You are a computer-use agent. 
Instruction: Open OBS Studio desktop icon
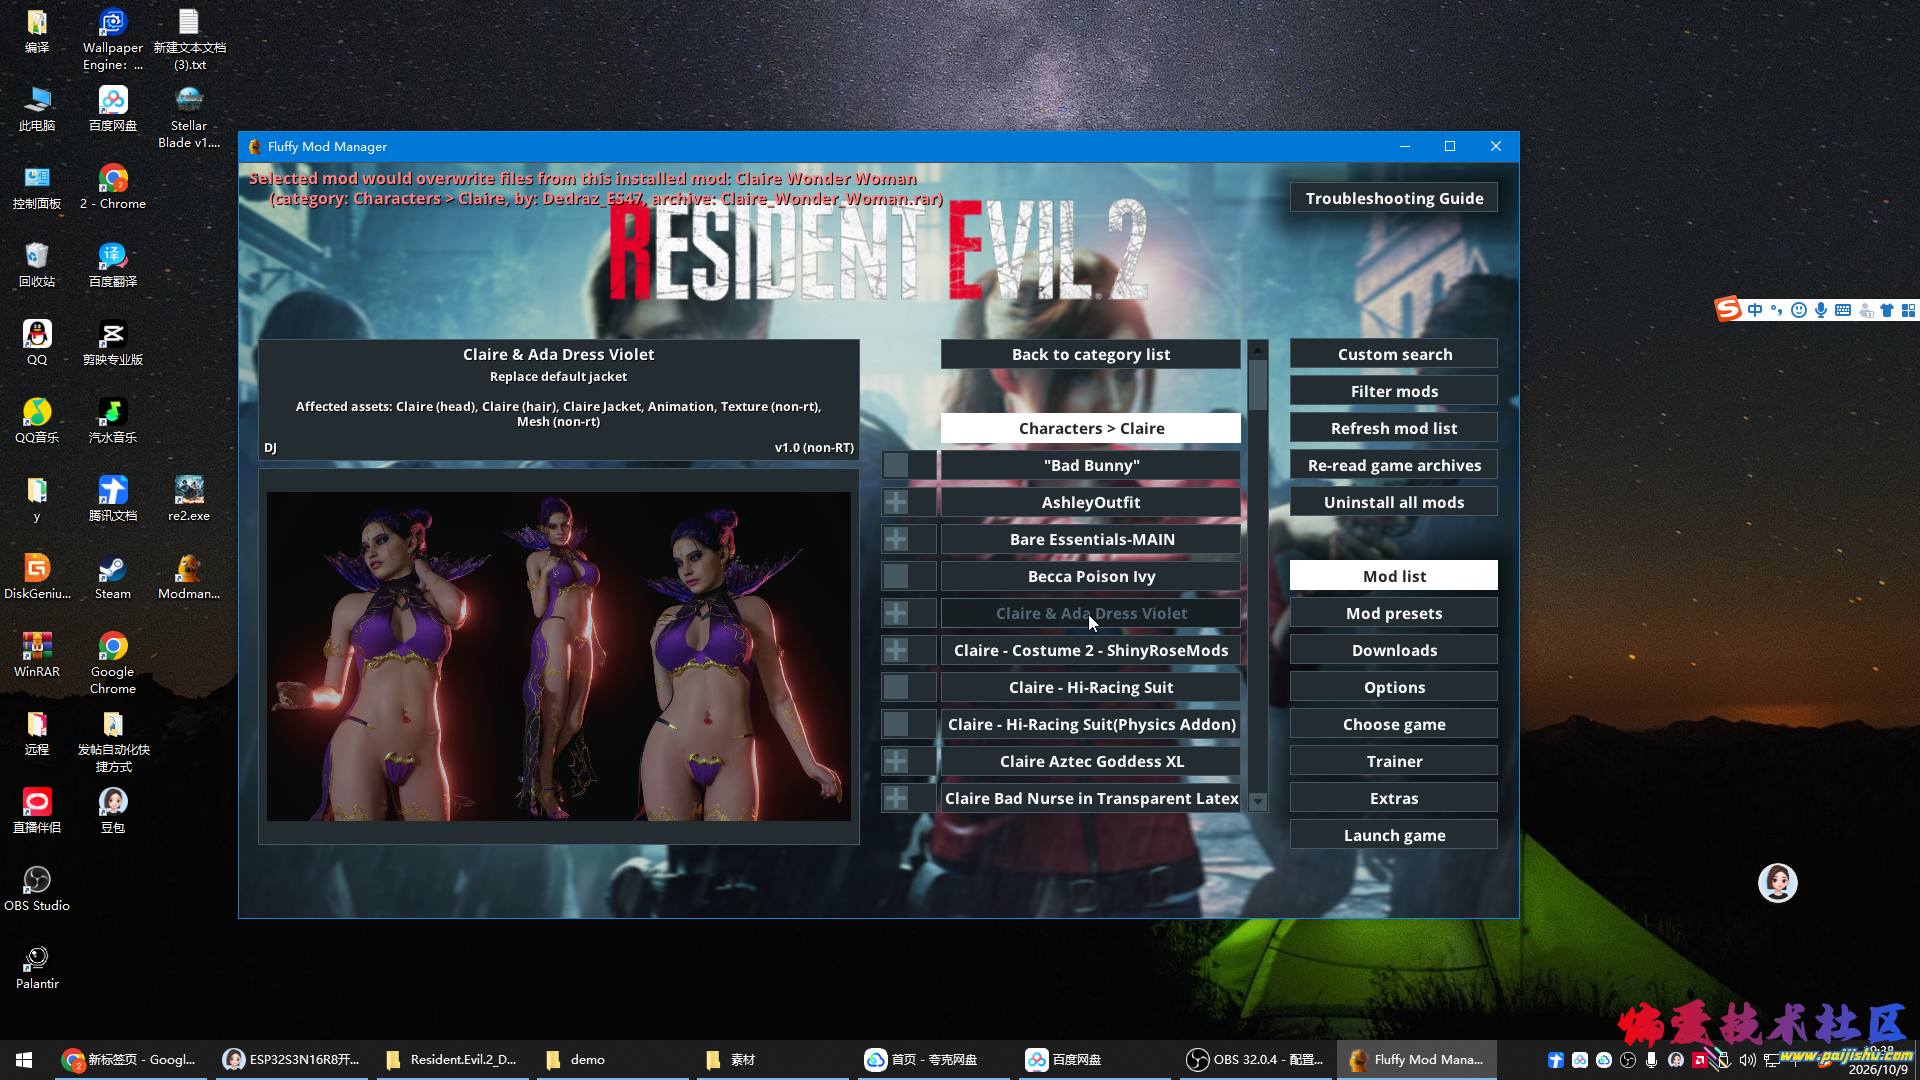pos(37,889)
